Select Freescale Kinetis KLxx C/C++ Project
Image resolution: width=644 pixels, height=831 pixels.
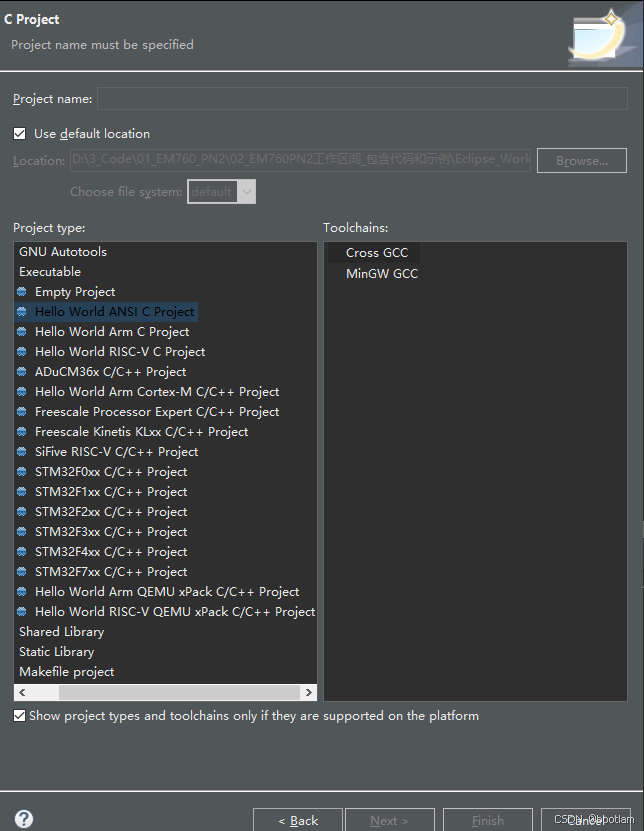point(142,432)
